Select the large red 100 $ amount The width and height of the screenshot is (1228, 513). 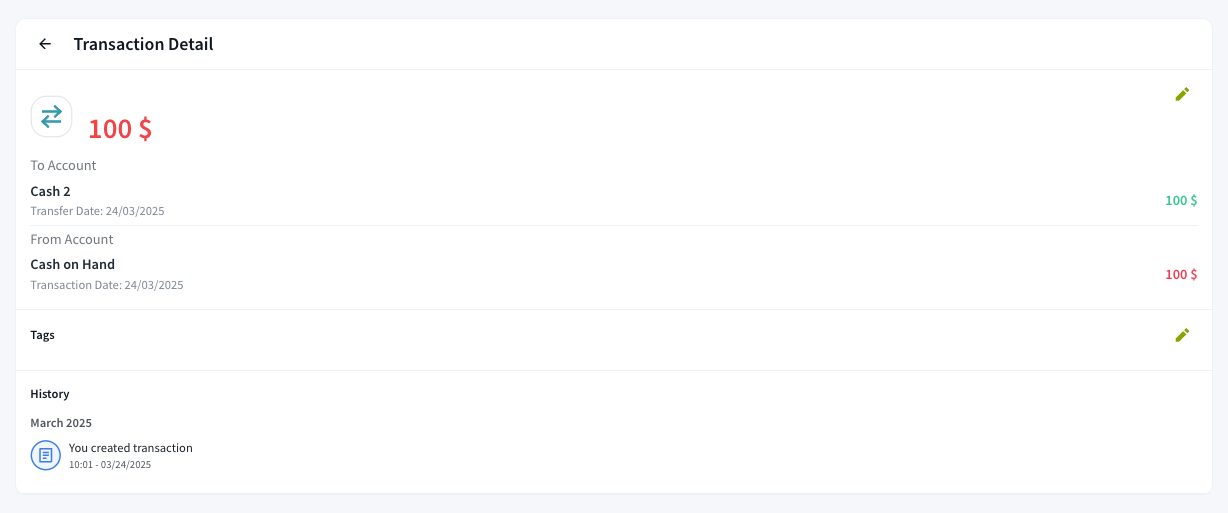(120, 128)
